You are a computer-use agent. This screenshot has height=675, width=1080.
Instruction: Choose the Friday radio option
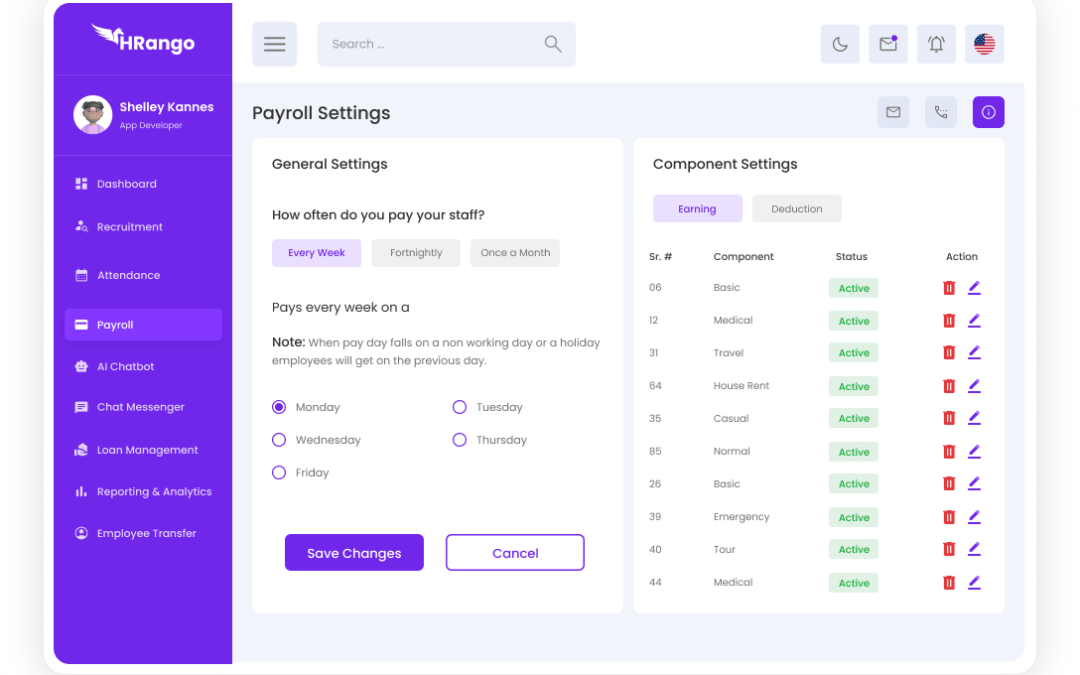(x=279, y=473)
